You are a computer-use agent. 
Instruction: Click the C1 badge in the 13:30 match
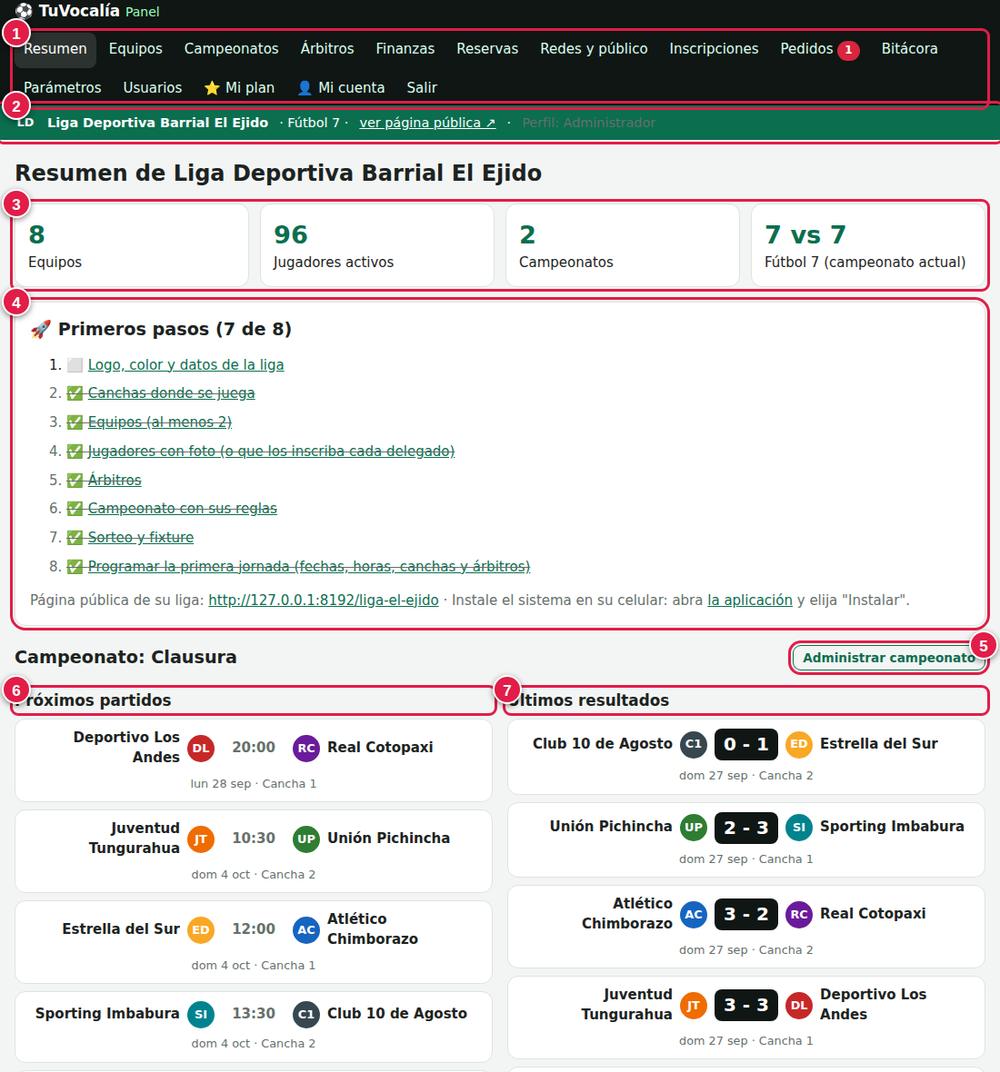(x=306, y=1015)
